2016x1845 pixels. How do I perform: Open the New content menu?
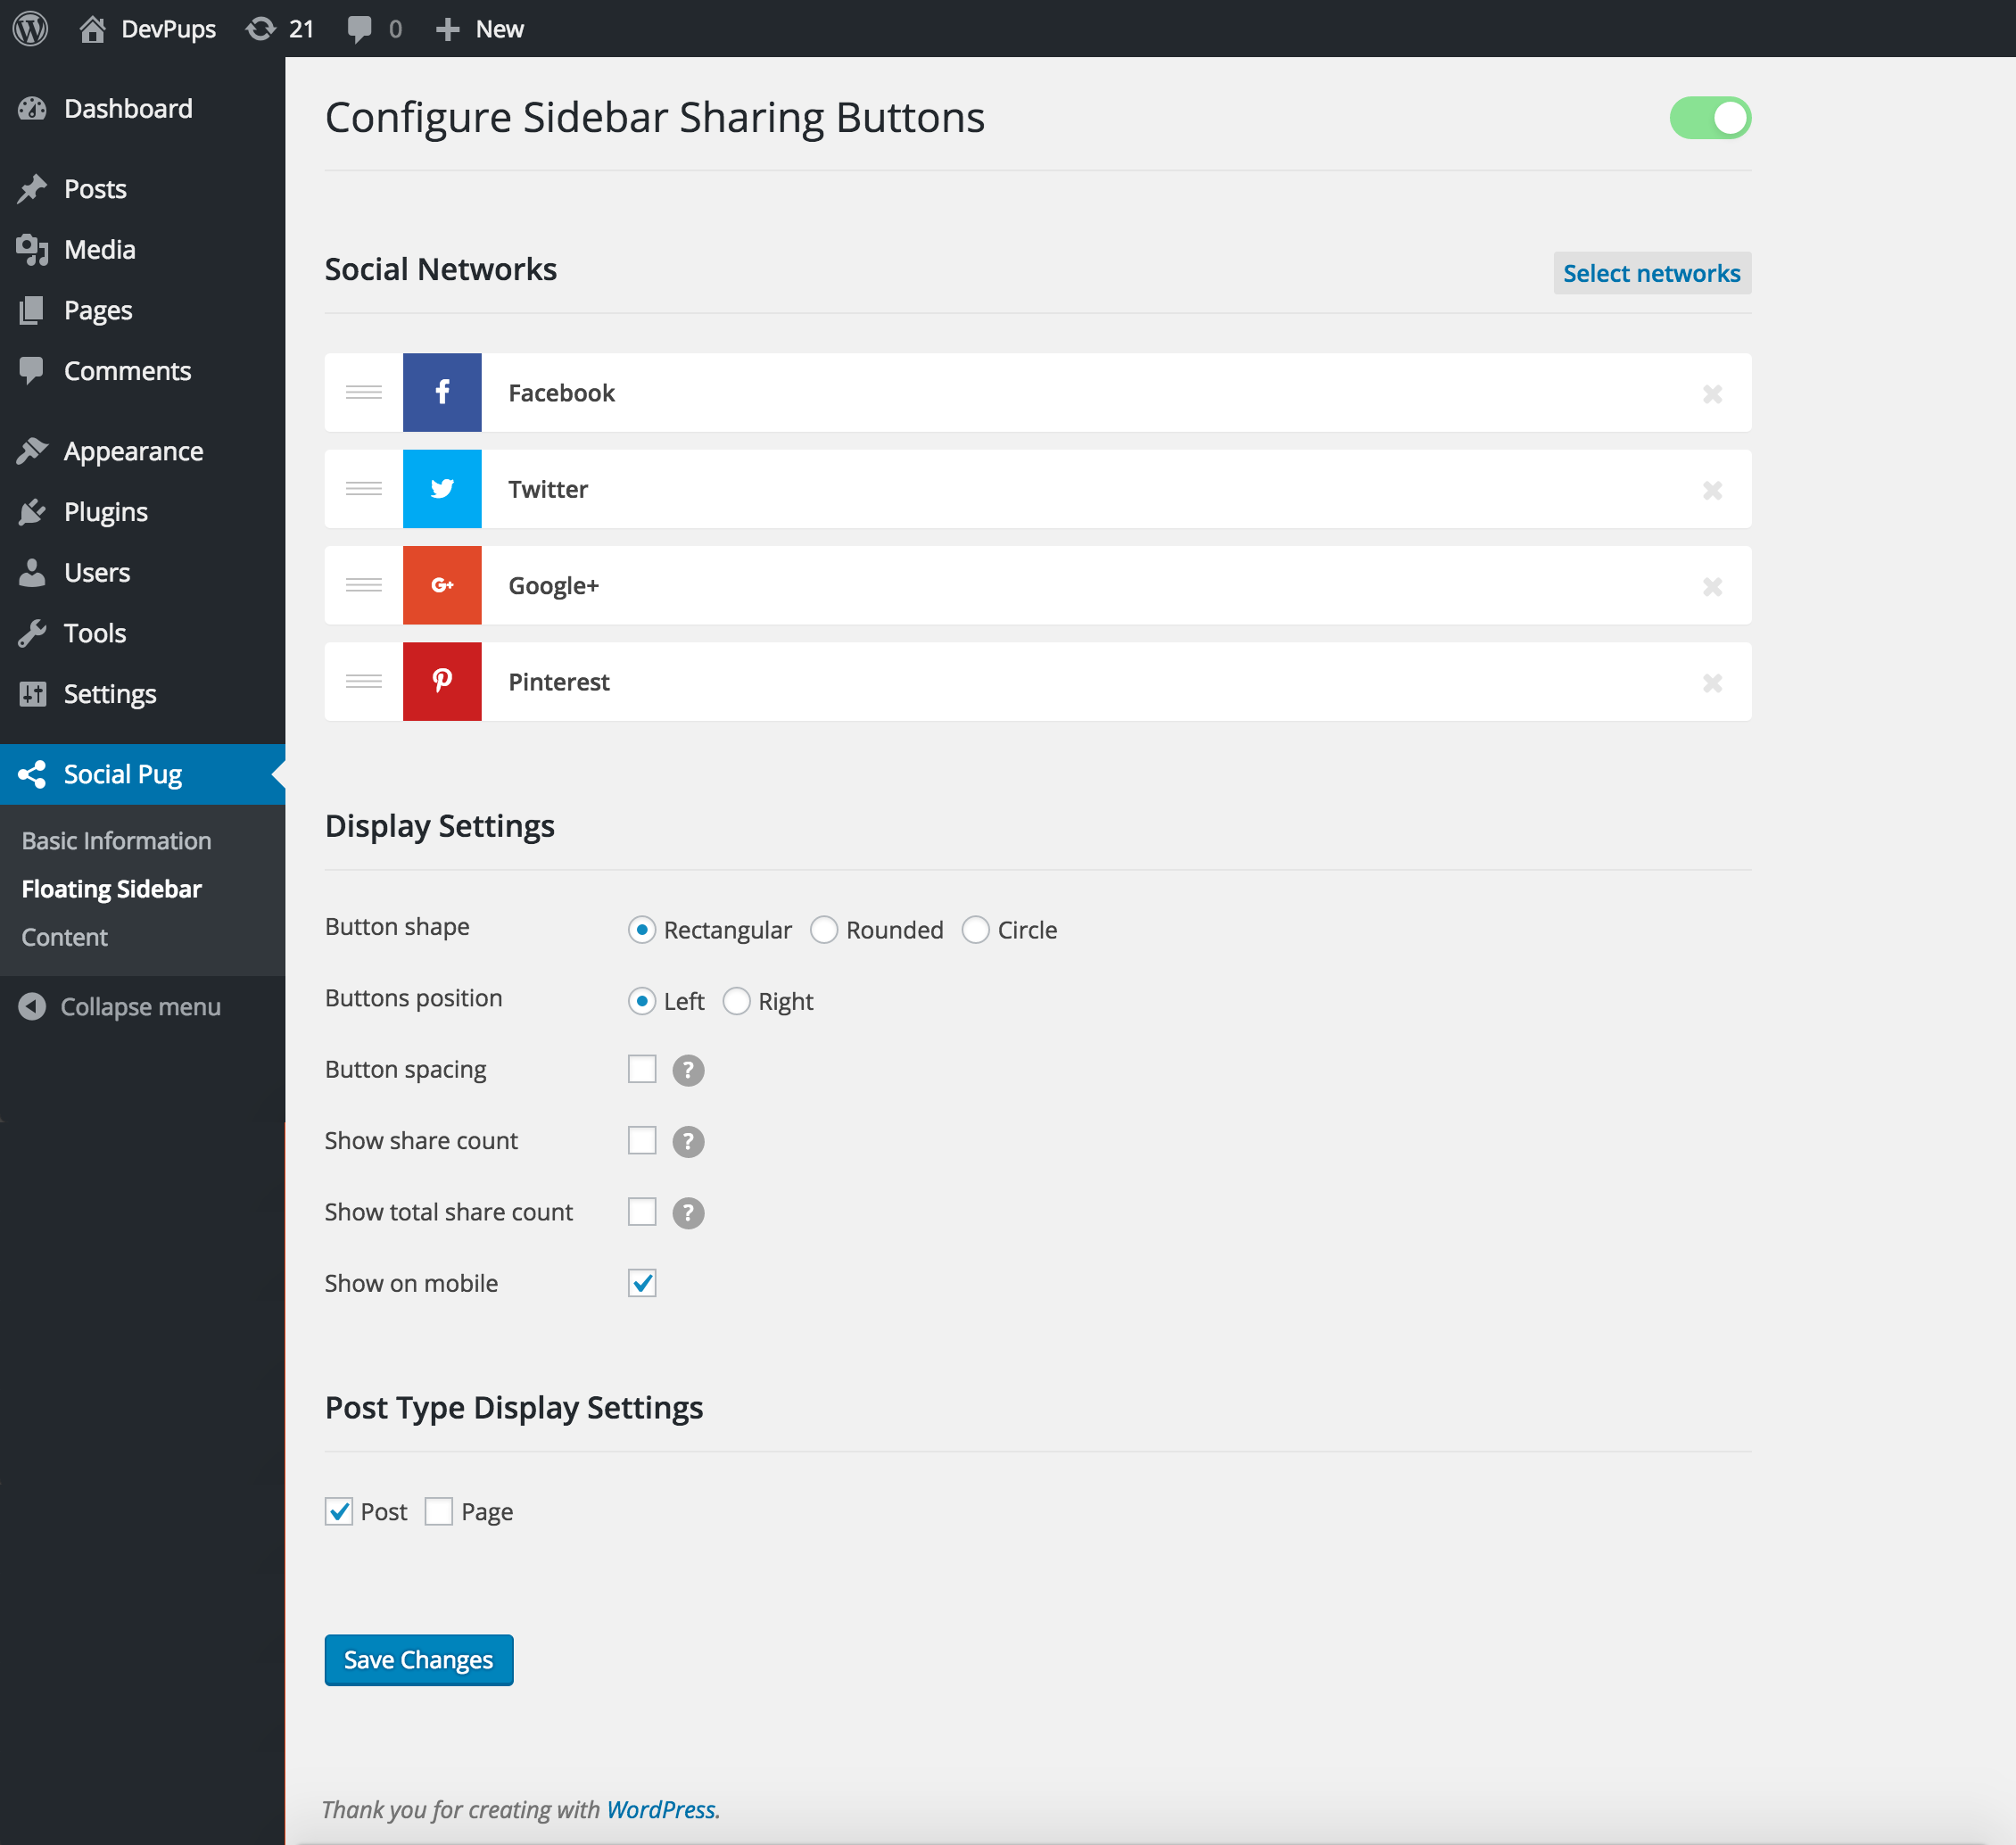pyautogui.click(x=480, y=29)
